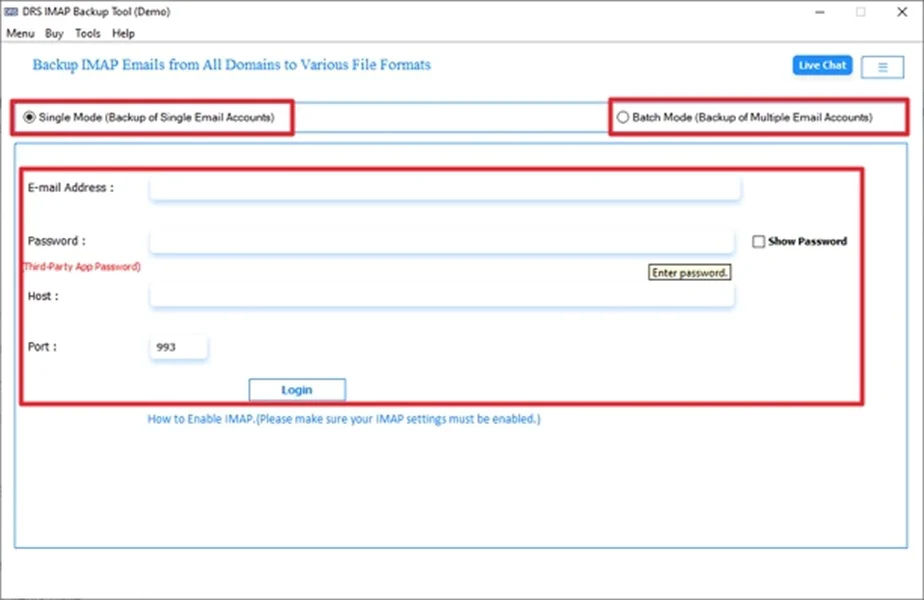Open the hamburger menu near Live Chat
924x600 pixels.
click(881, 65)
